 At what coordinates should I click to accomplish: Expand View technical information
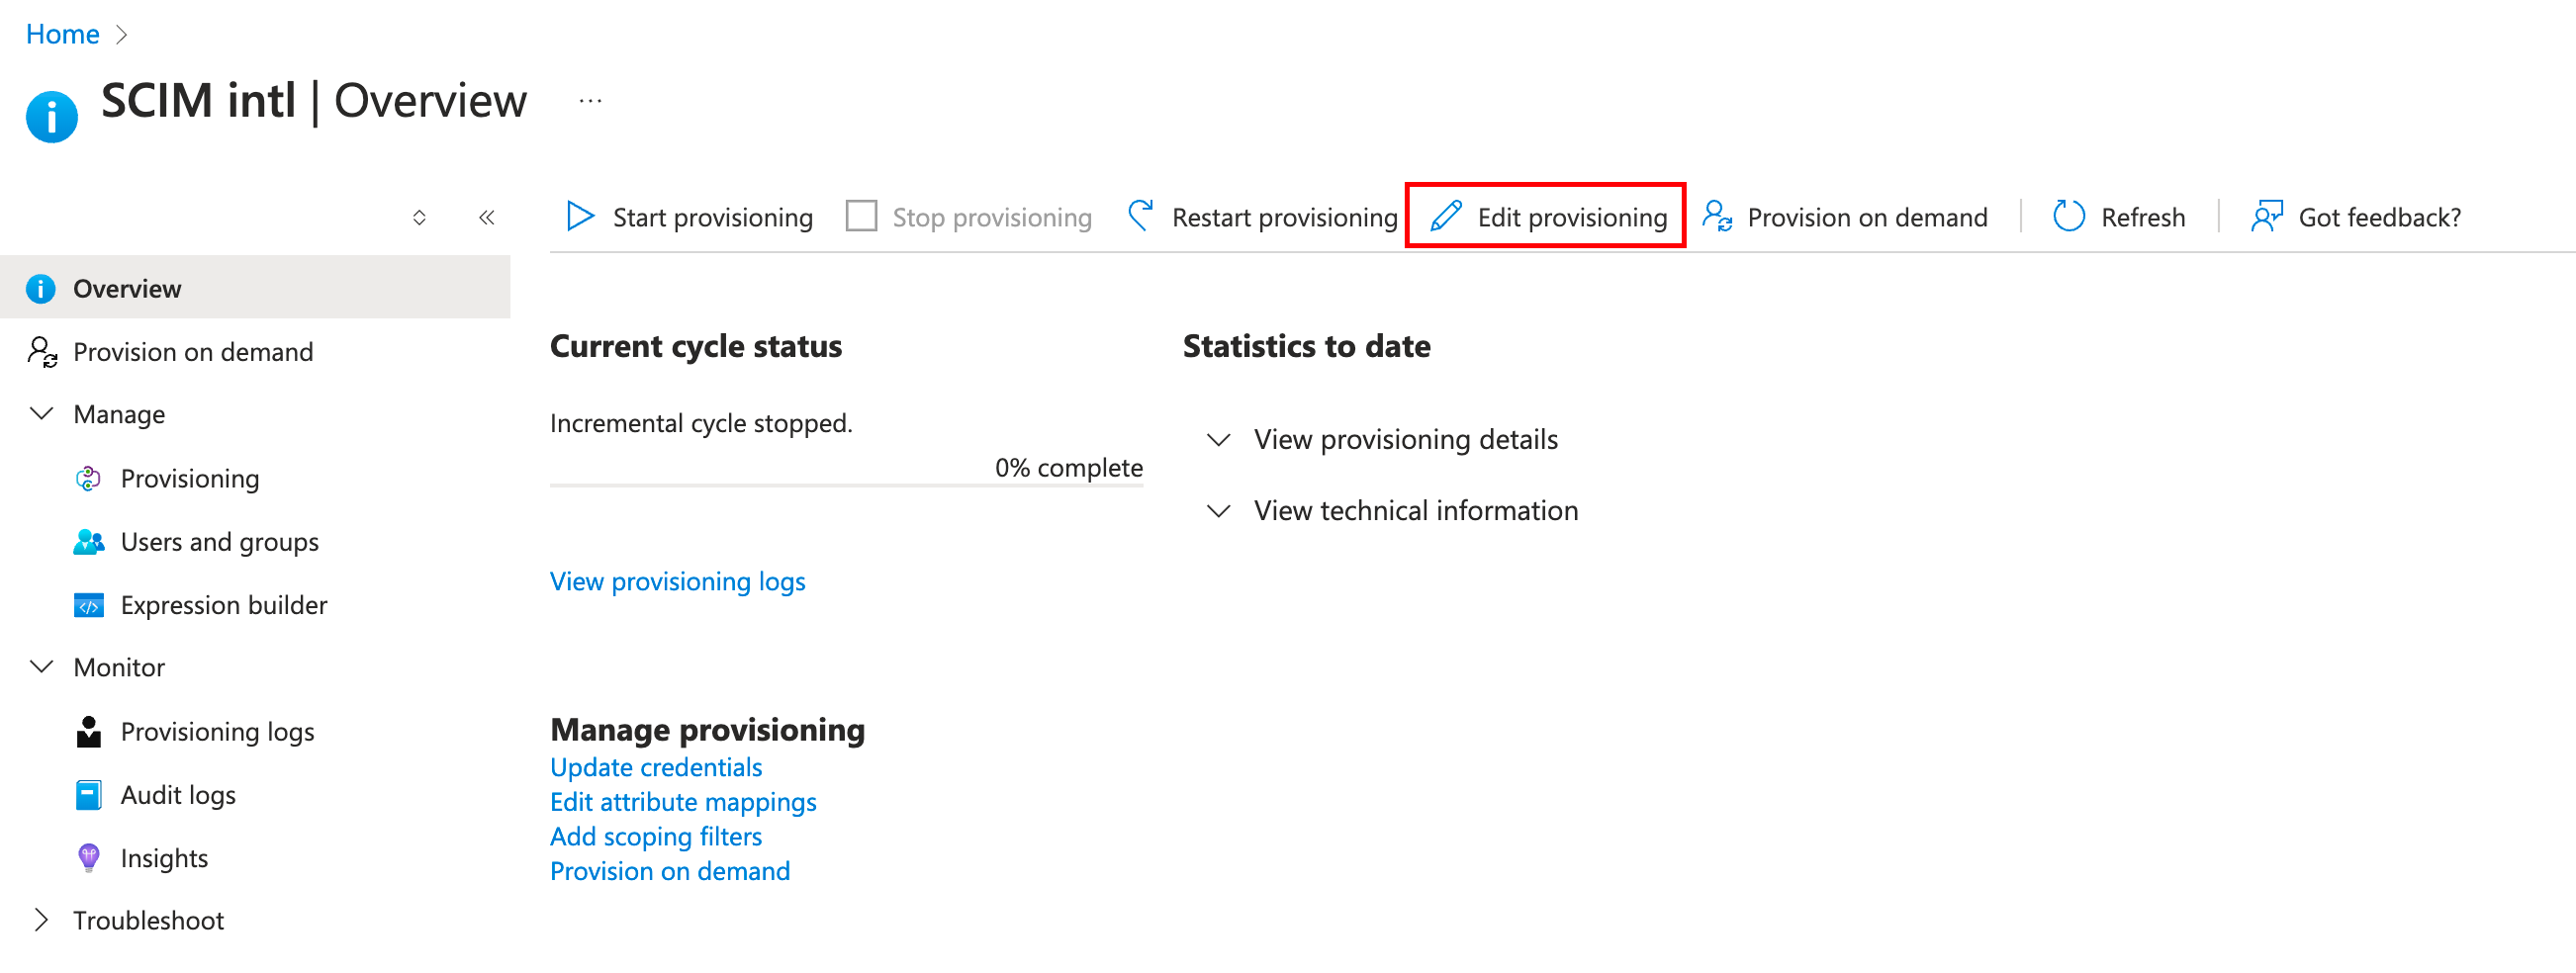1218,511
